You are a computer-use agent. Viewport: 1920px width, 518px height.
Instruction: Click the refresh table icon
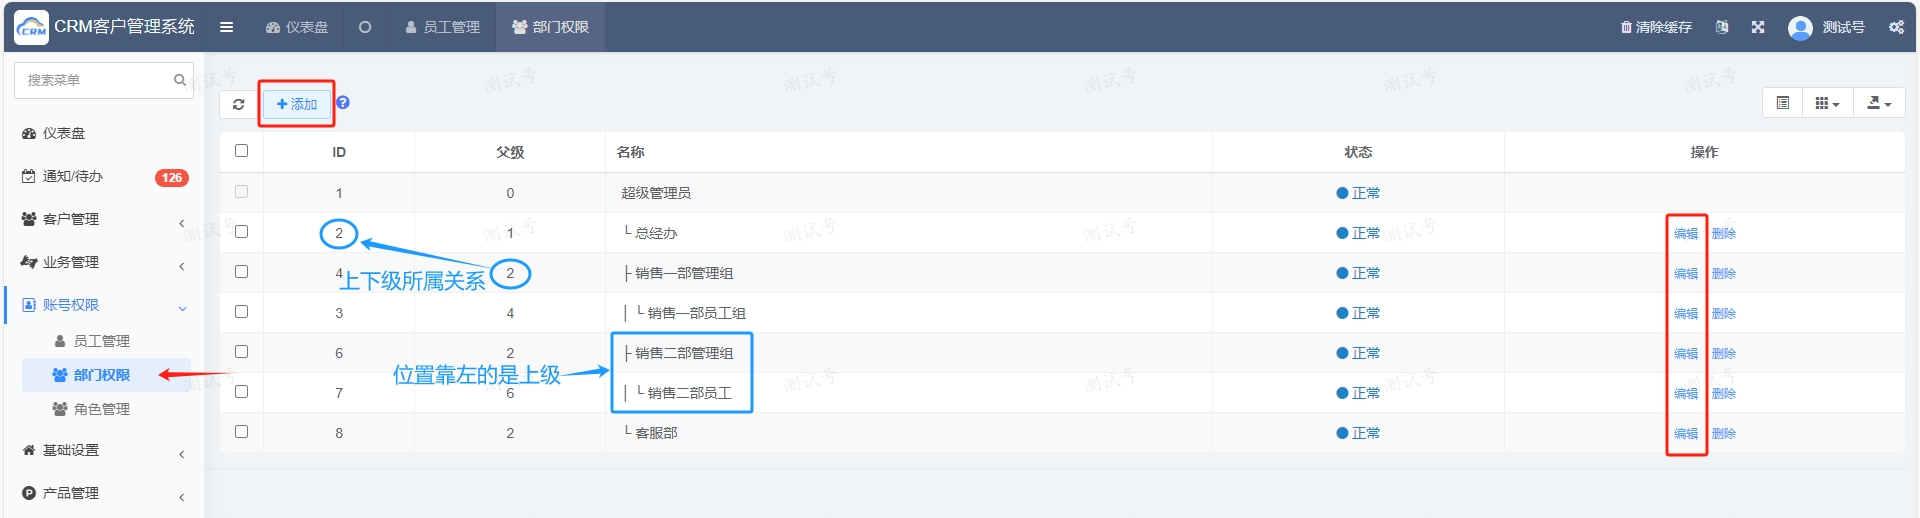pos(239,104)
